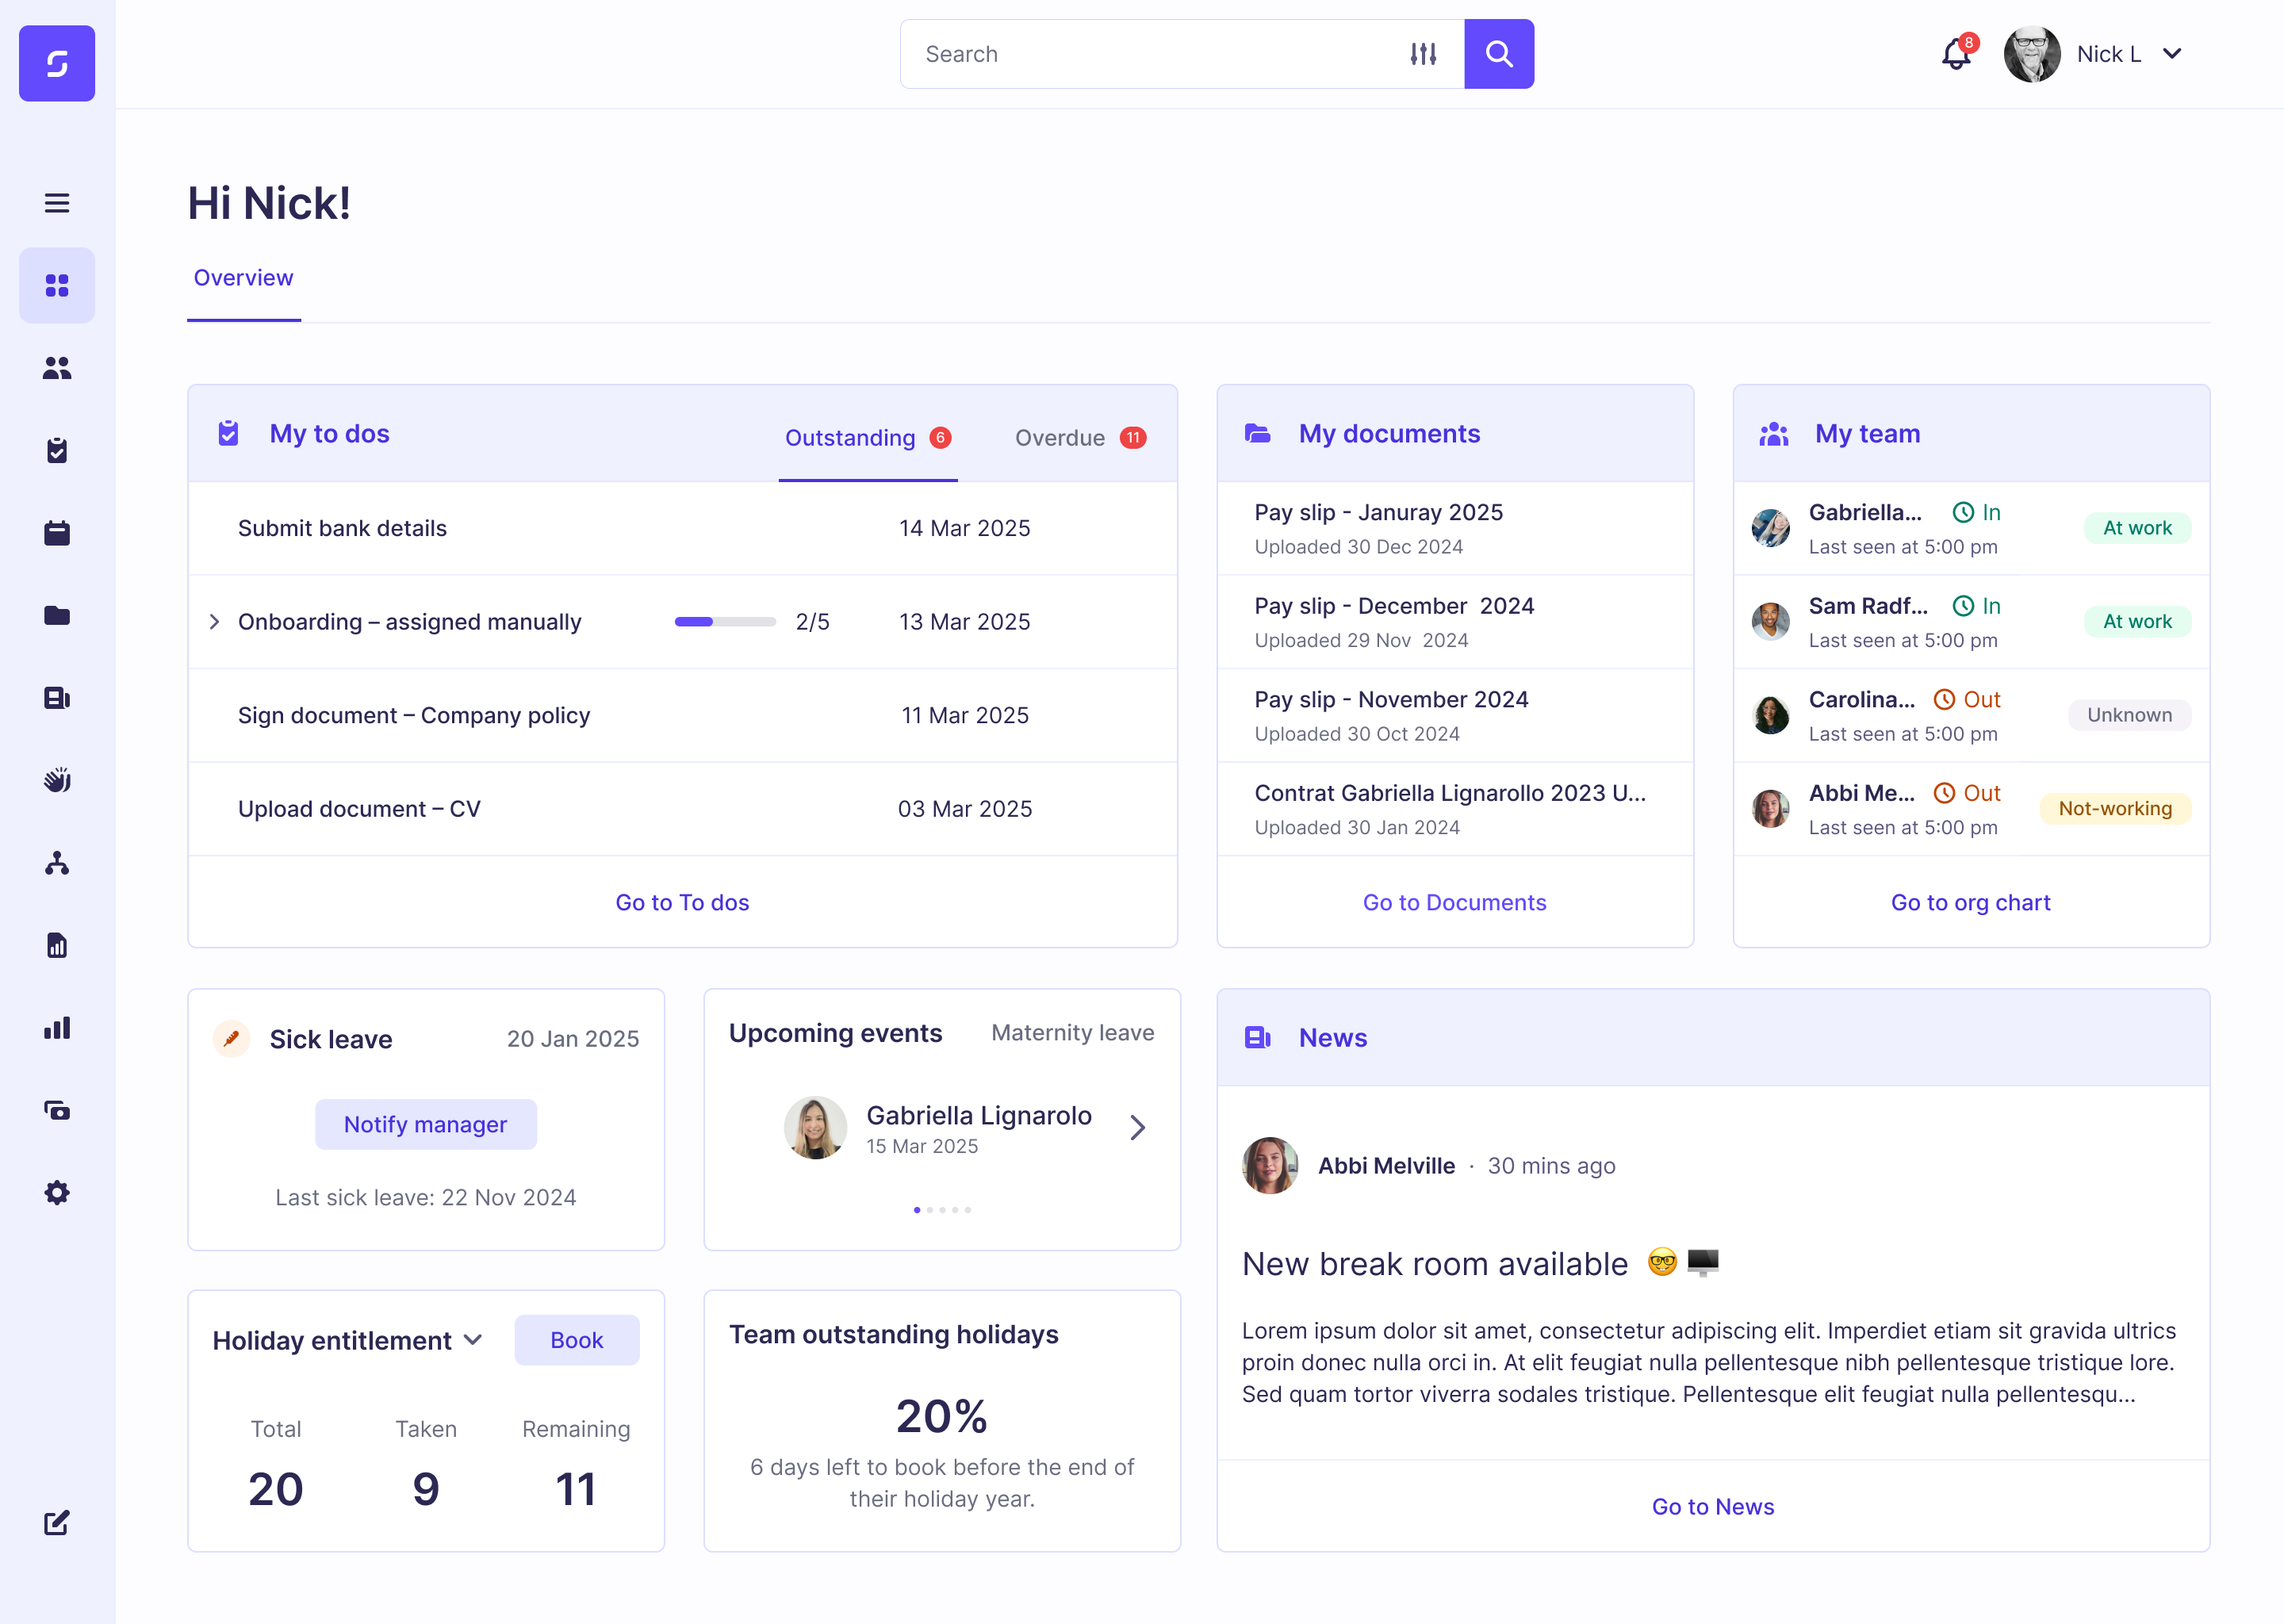Viewport: 2284px width, 1624px height.
Task: Open the calendar icon in sidebar
Action: (x=57, y=533)
